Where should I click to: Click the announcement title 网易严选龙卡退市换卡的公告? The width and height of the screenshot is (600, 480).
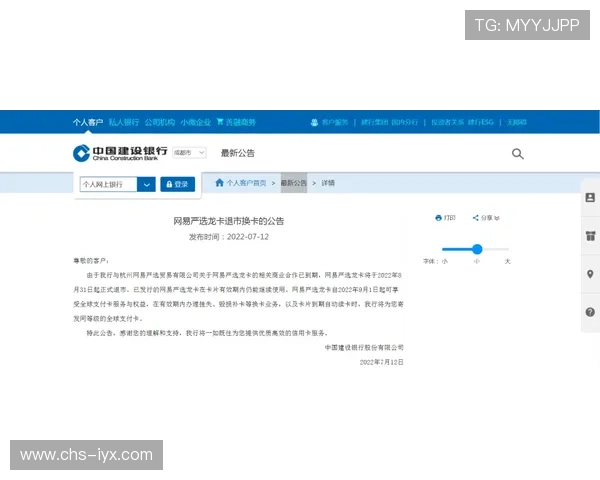click(228, 221)
